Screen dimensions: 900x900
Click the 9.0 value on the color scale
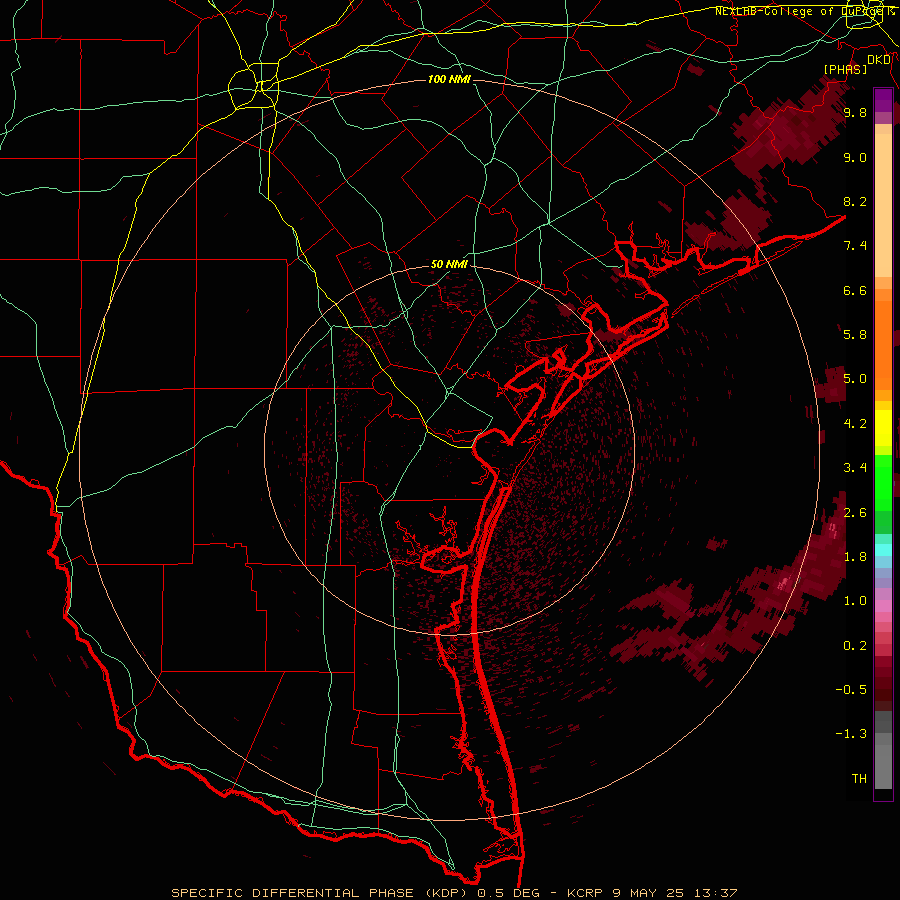coord(855,157)
